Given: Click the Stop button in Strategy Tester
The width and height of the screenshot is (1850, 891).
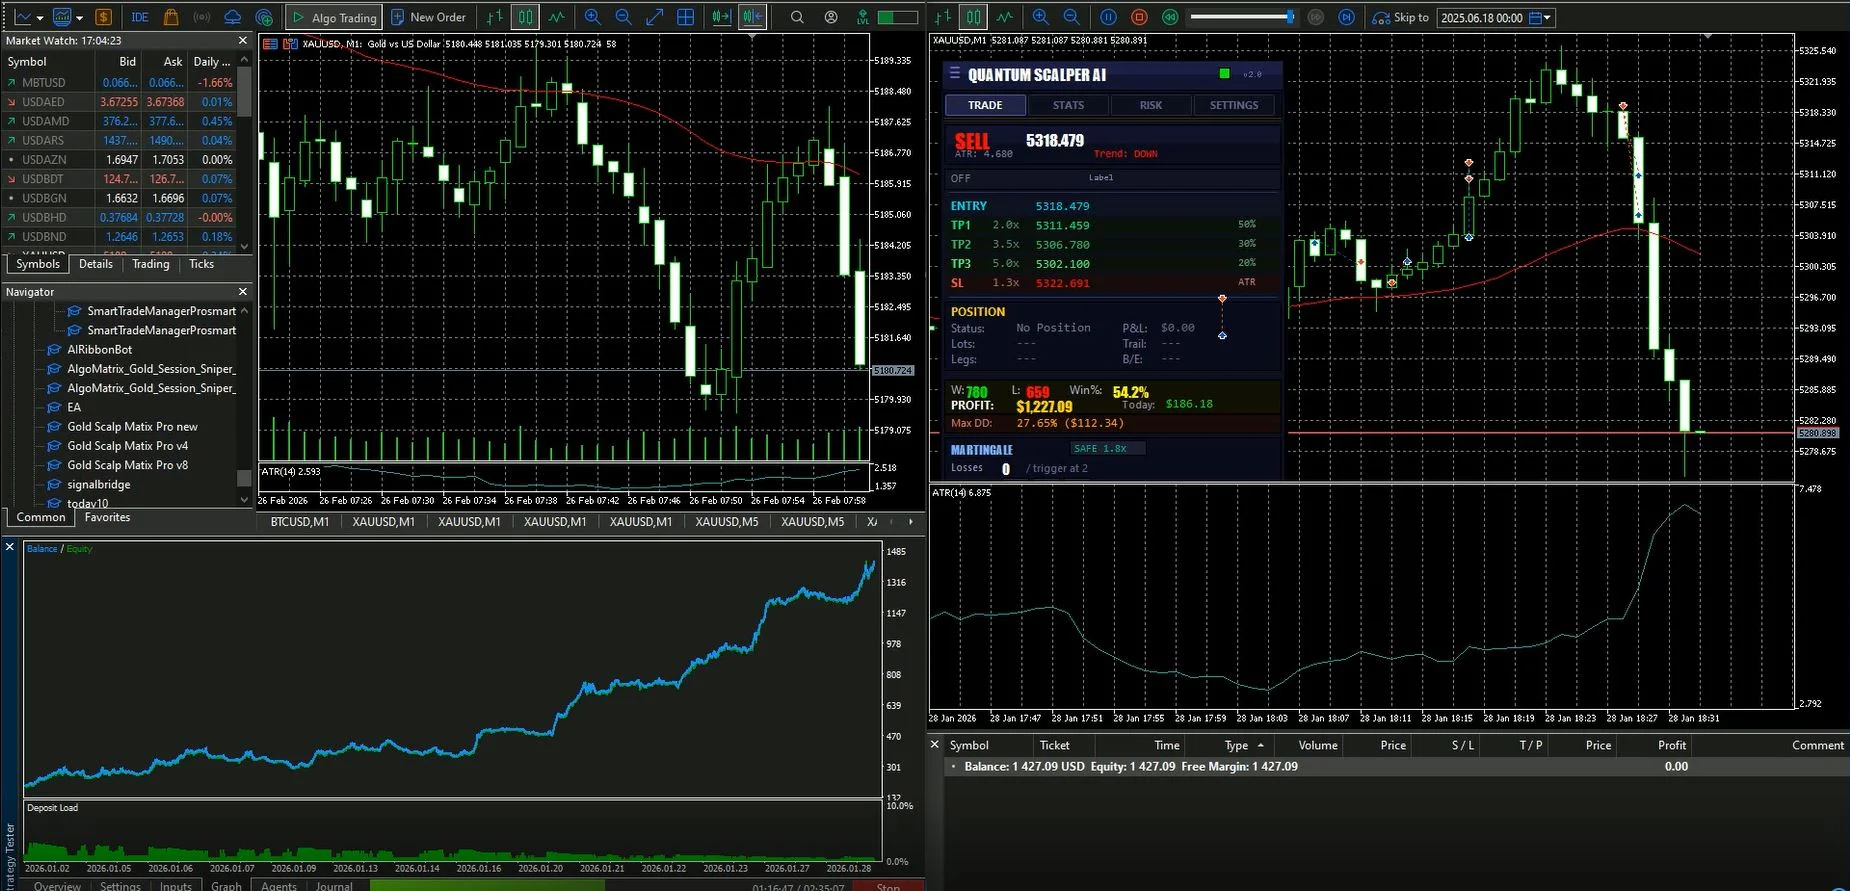Looking at the screenshot, I should click(888, 886).
